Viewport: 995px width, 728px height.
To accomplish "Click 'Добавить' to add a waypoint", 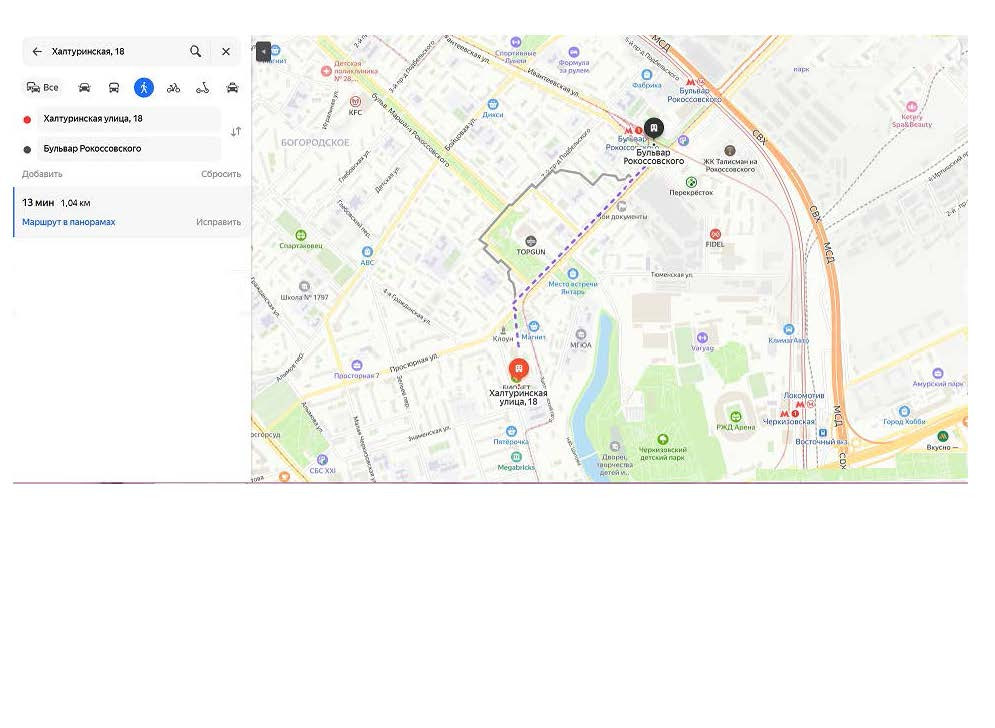I will tap(42, 174).
